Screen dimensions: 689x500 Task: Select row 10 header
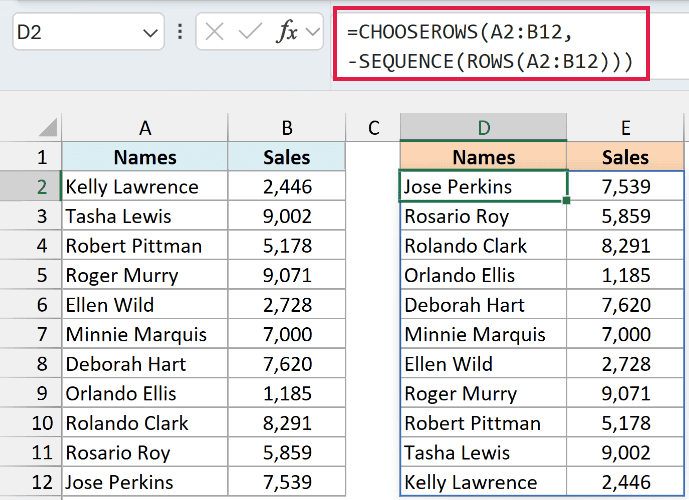(x=31, y=423)
